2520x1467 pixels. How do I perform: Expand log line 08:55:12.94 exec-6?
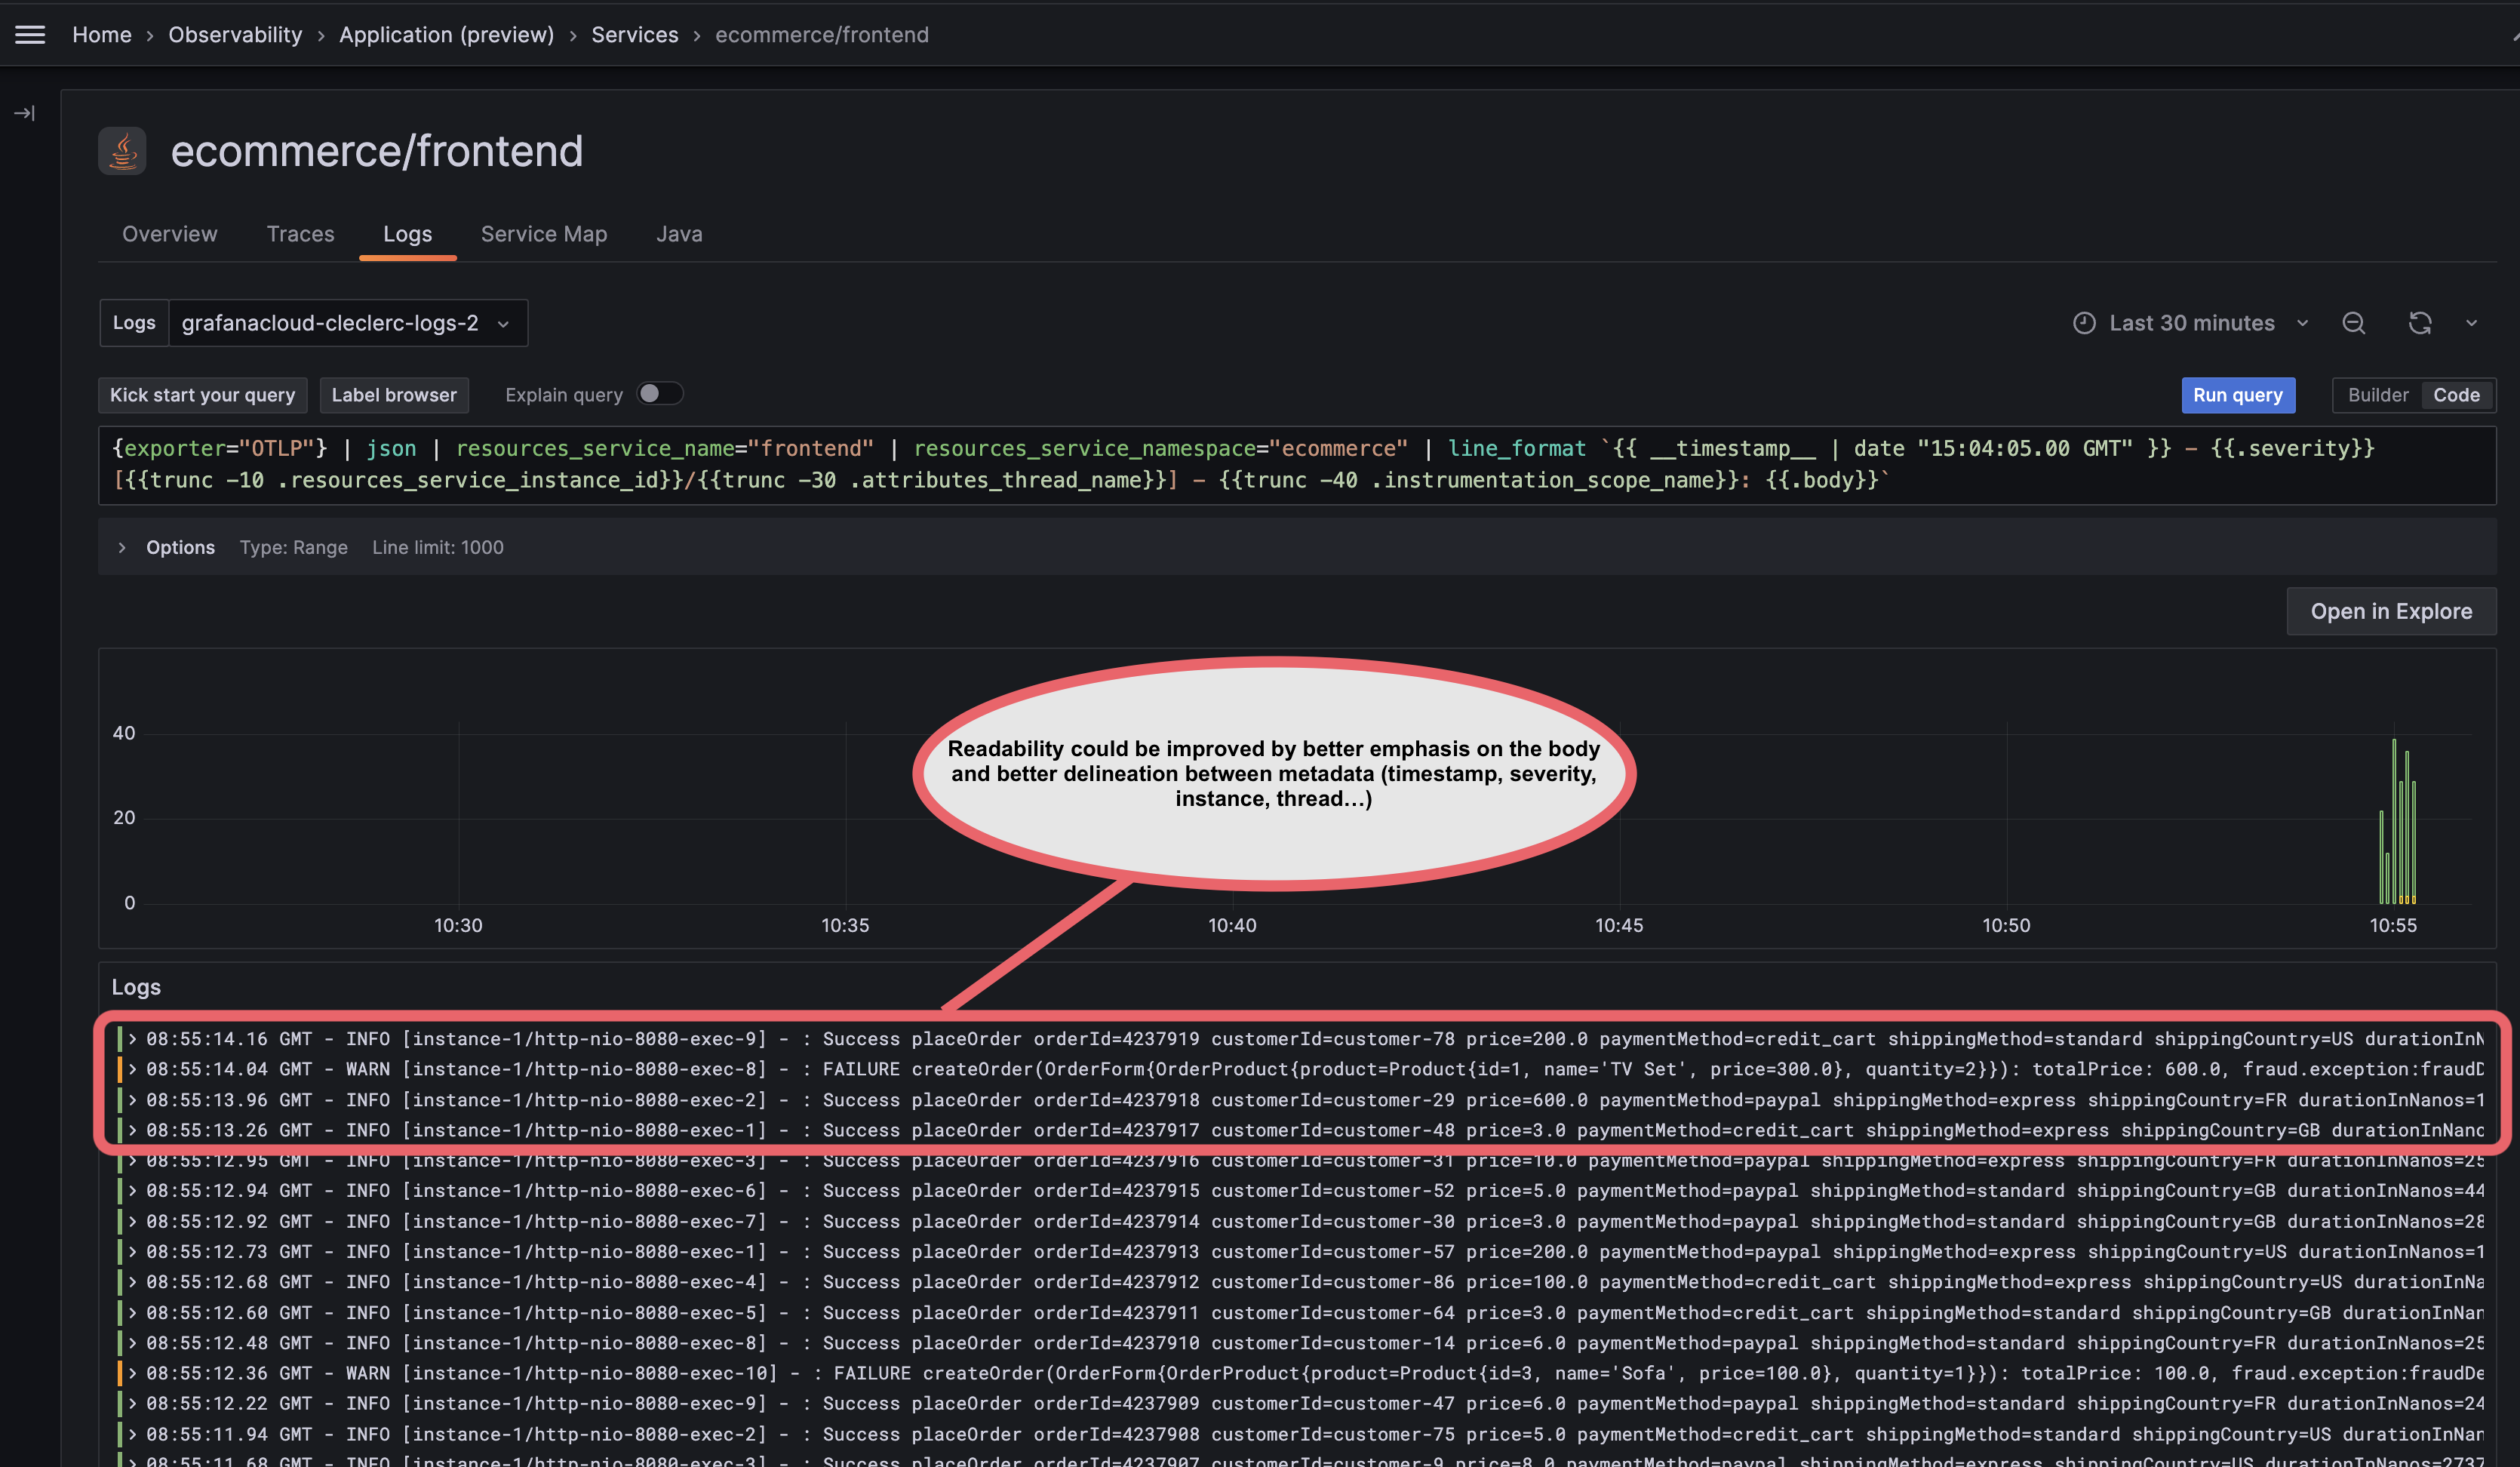pyautogui.click(x=132, y=1191)
